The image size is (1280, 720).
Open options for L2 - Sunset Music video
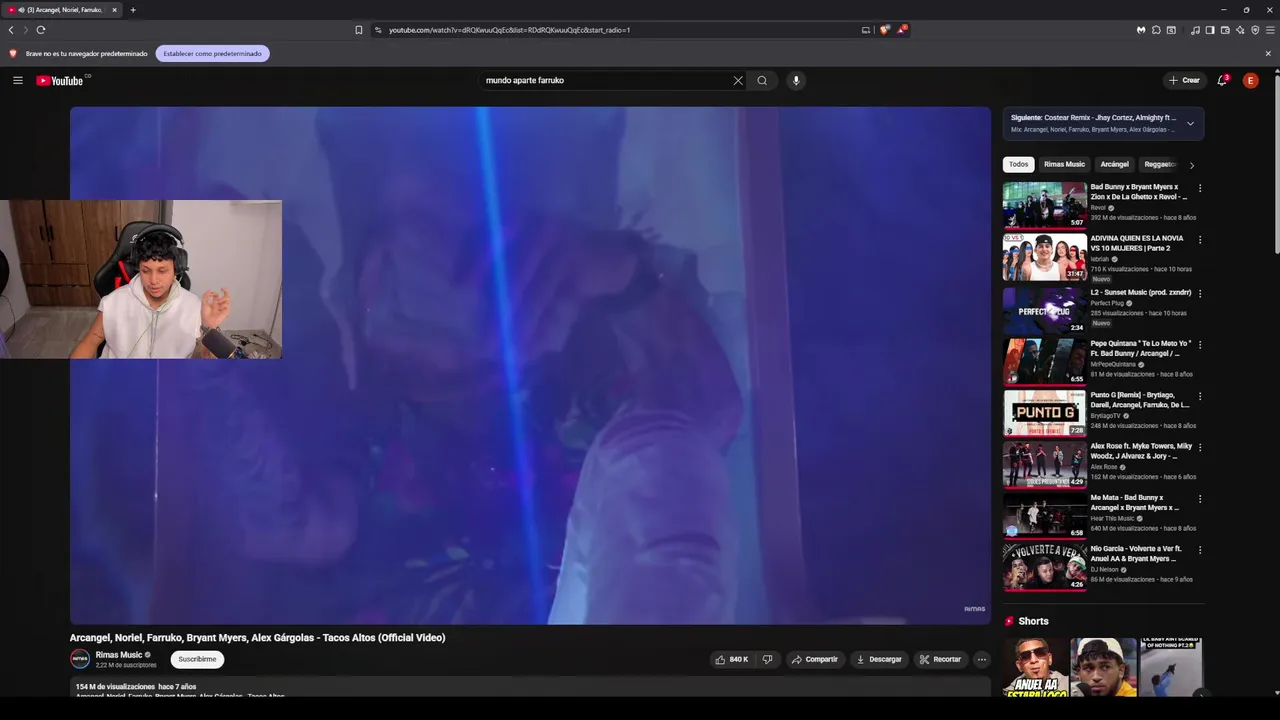pyautogui.click(x=1200, y=293)
